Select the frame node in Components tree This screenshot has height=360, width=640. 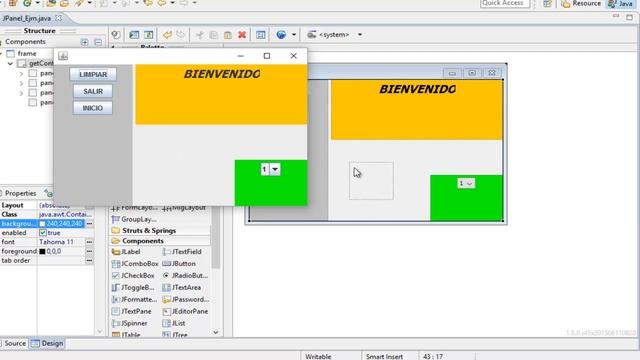point(22,53)
